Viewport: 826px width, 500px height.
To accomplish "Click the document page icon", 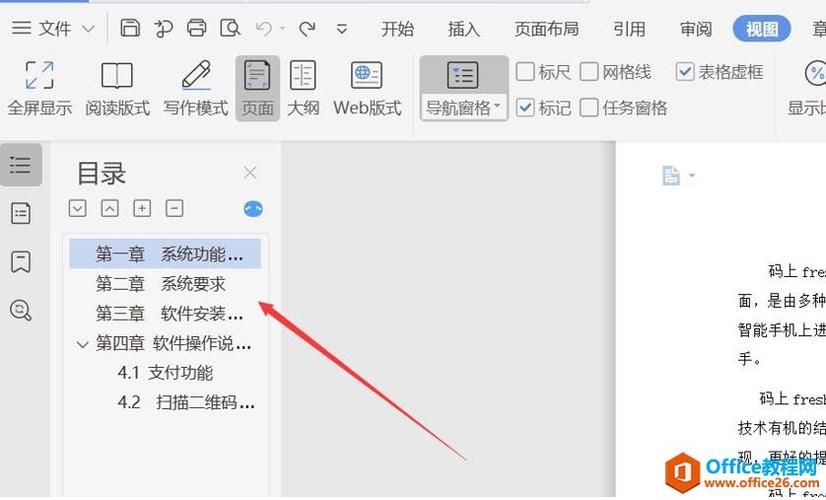I will (x=671, y=175).
